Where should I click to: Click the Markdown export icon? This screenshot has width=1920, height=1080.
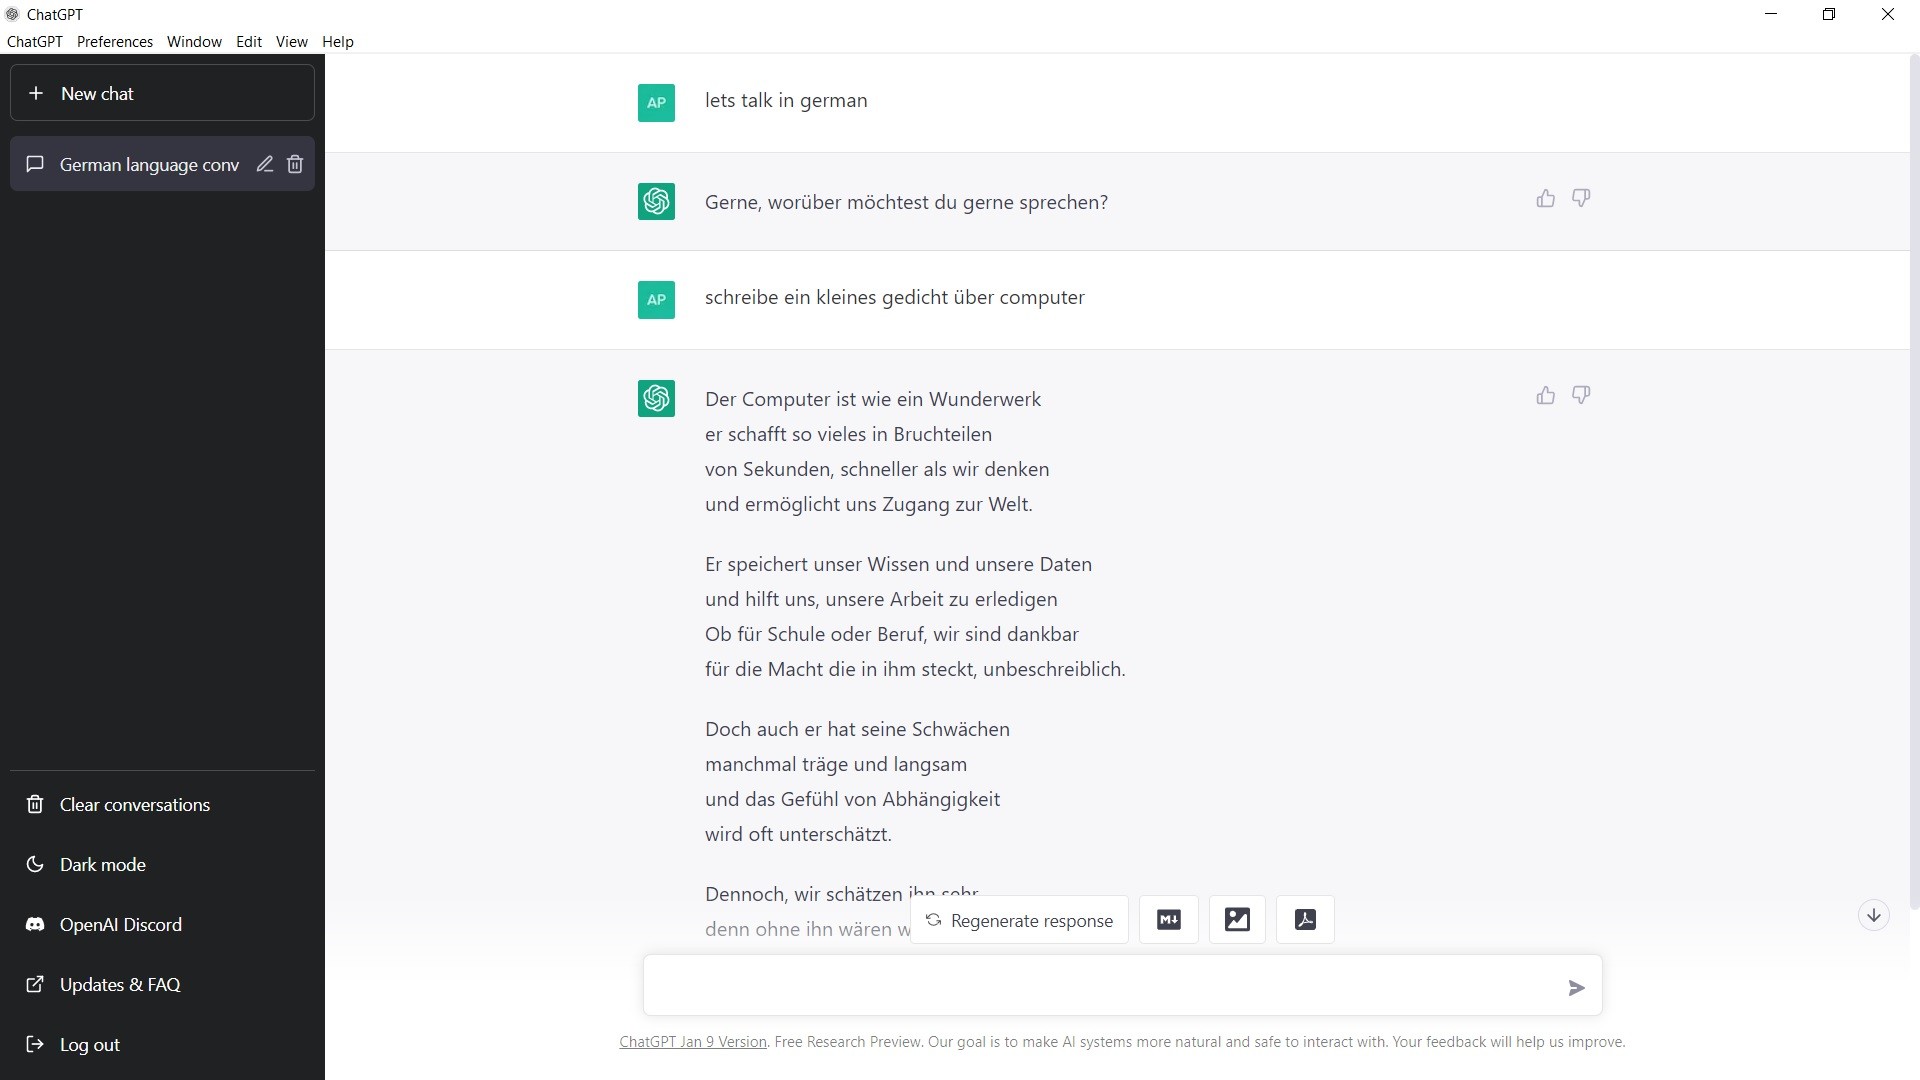point(1168,919)
